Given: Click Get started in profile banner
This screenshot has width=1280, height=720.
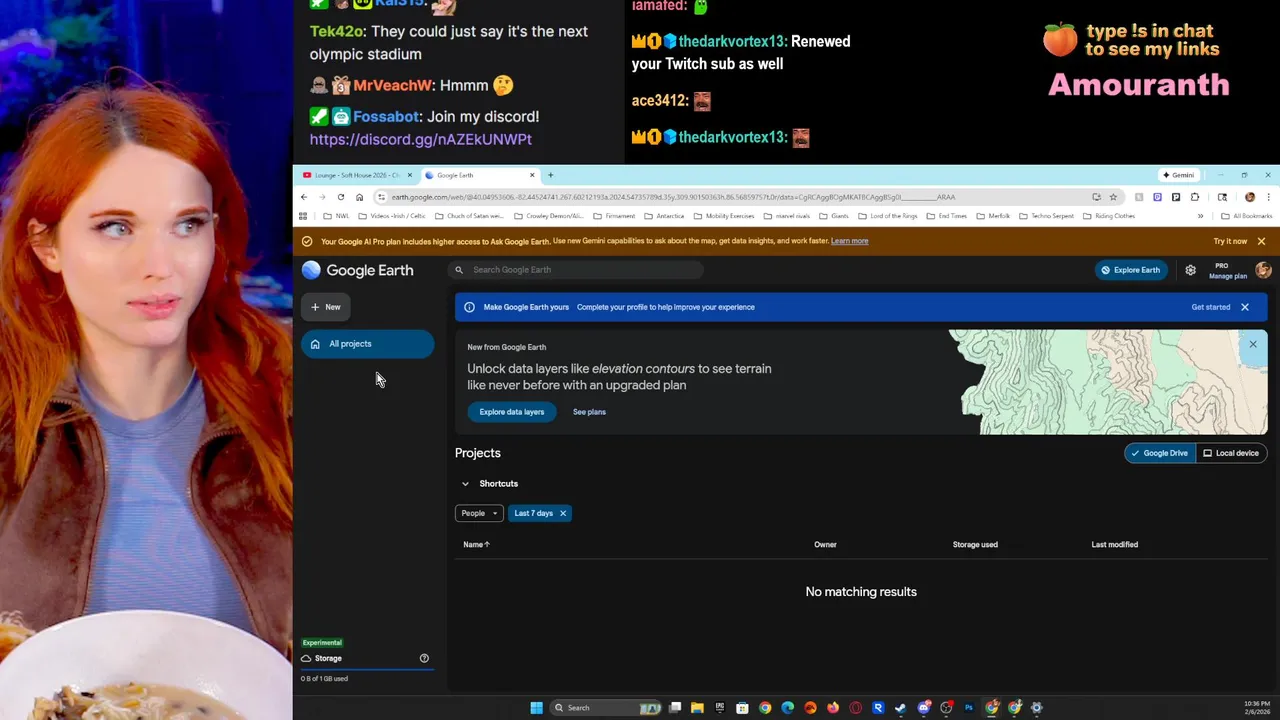Looking at the screenshot, I should 1211,307.
